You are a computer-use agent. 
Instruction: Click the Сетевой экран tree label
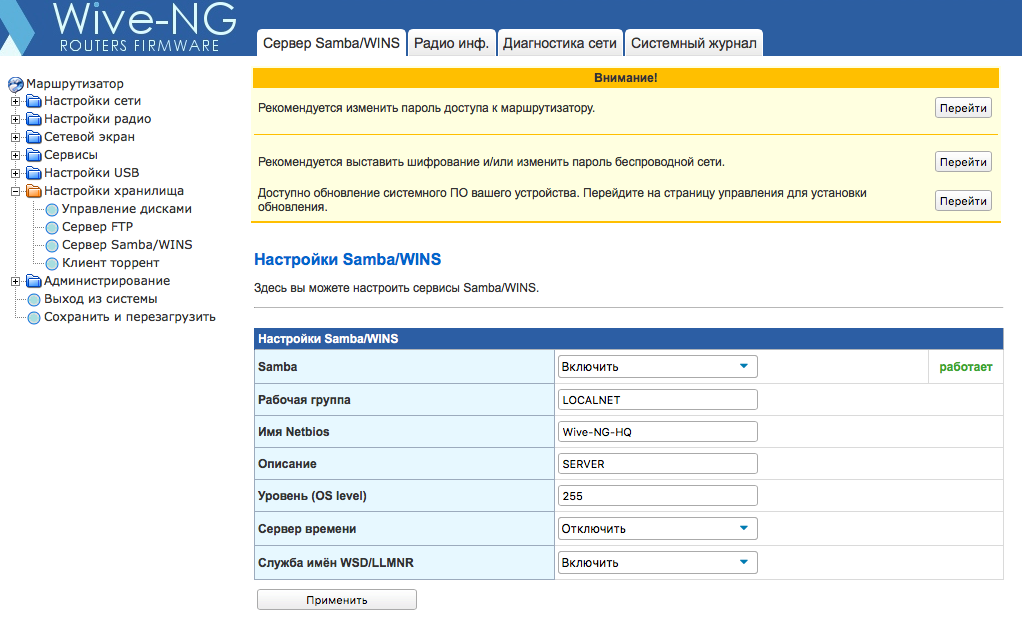point(89,137)
